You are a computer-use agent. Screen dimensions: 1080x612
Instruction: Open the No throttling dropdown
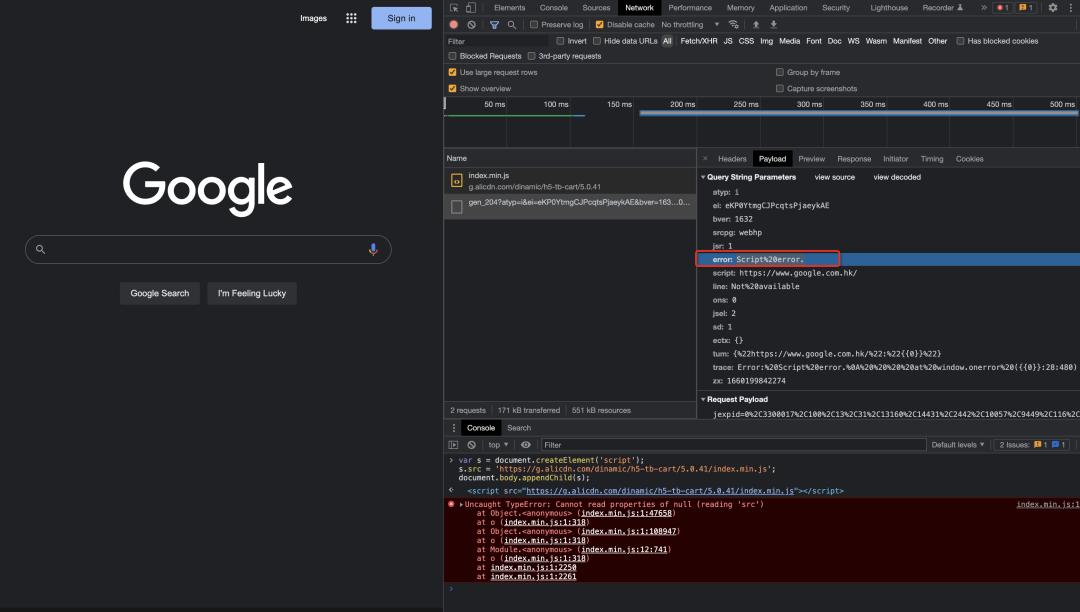coord(690,25)
